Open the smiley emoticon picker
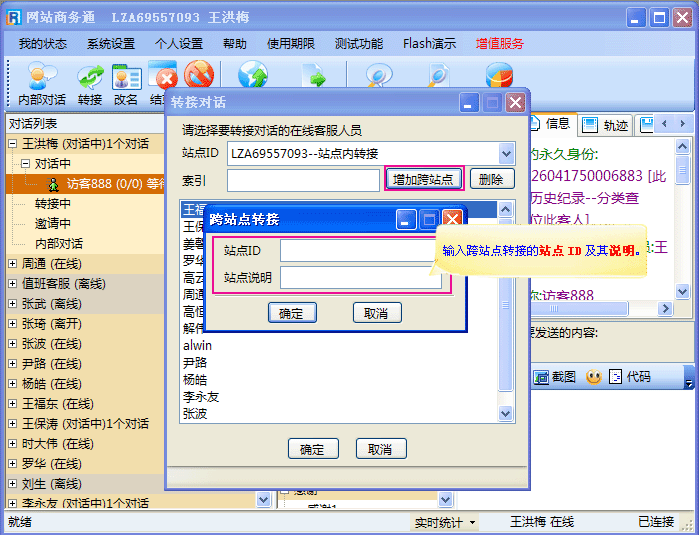The width and height of the screenshot is (699, 535). pos(594,377)
